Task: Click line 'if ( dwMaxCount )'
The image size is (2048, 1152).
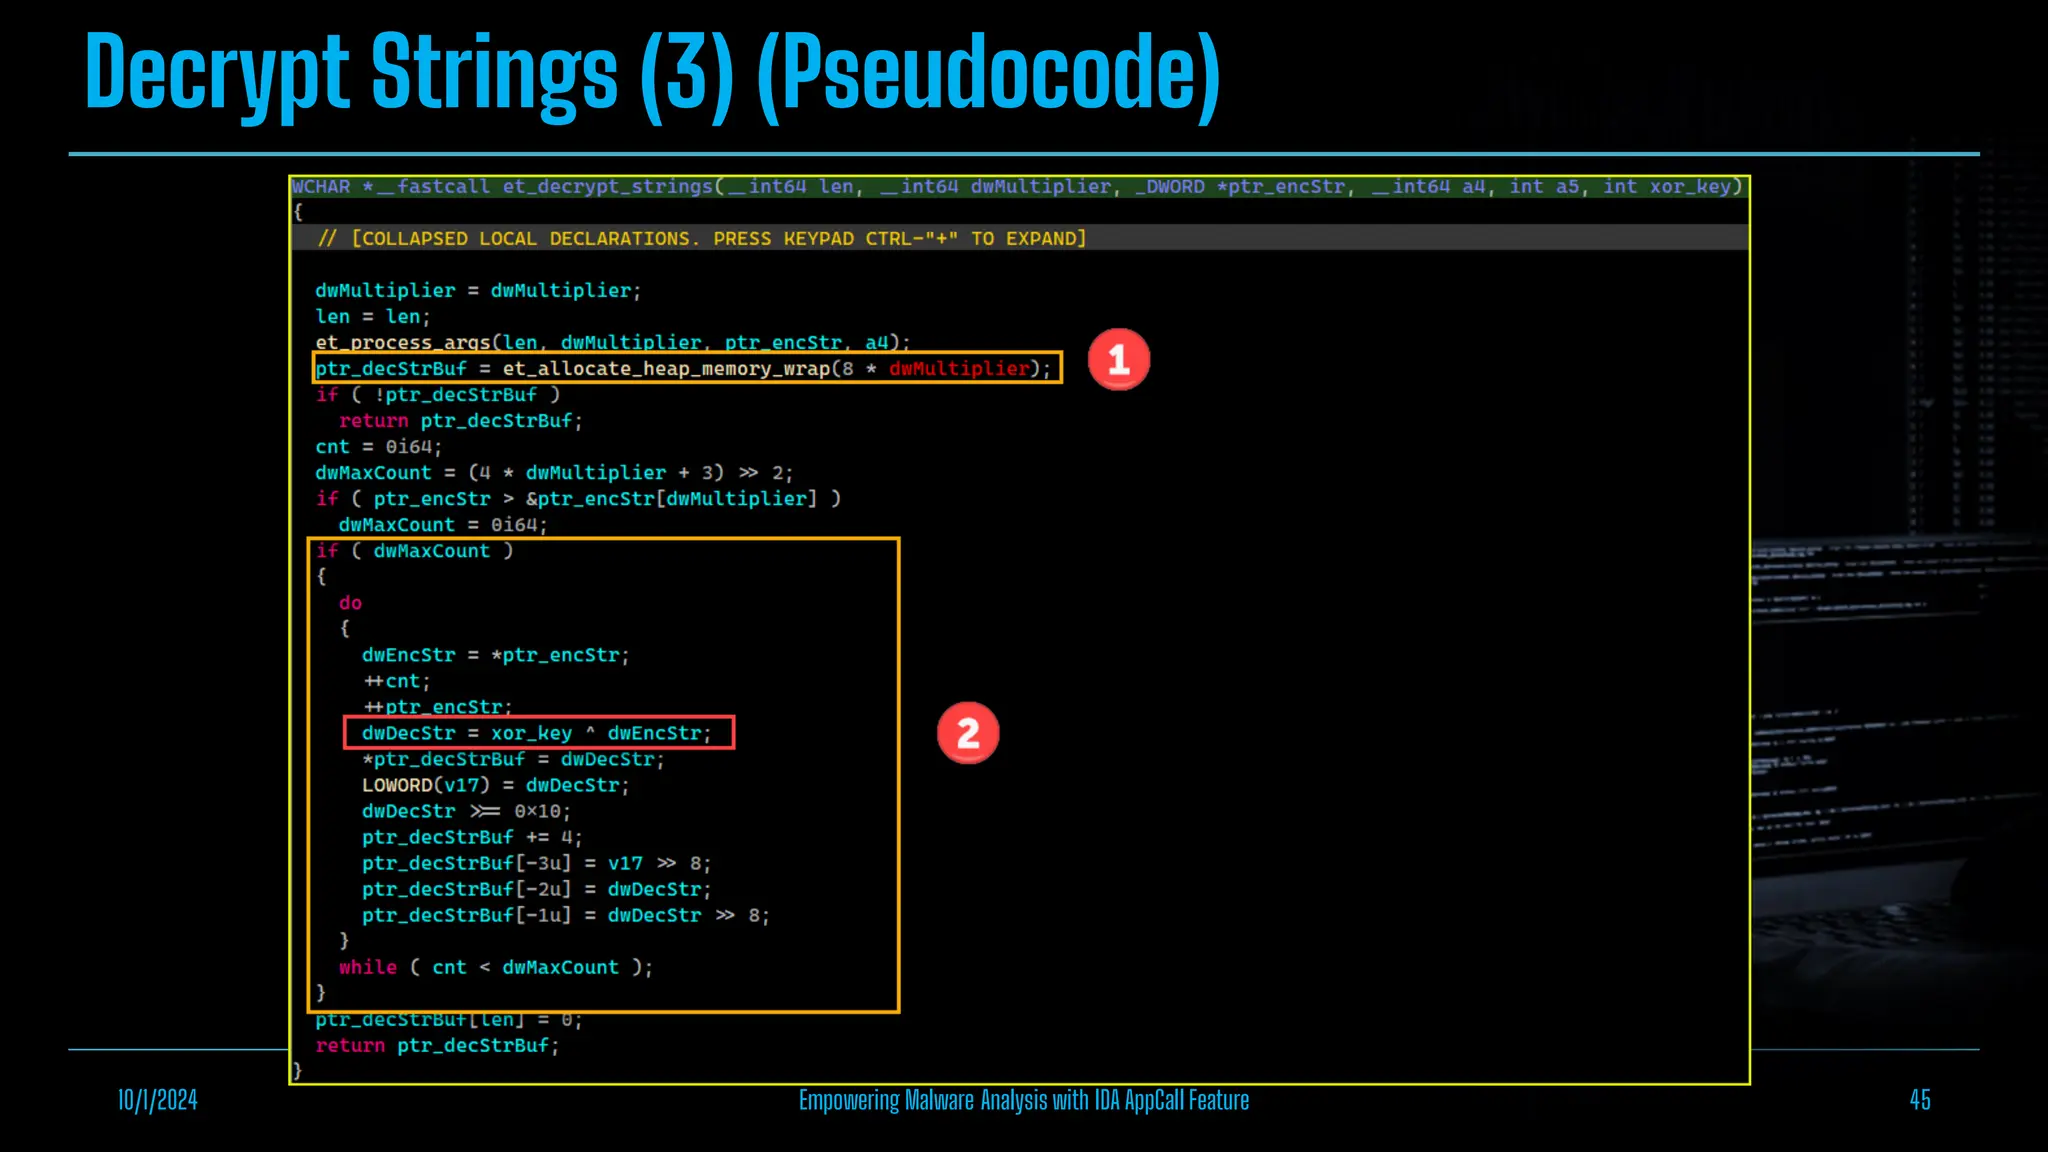Action: click(x=414, y=551)
